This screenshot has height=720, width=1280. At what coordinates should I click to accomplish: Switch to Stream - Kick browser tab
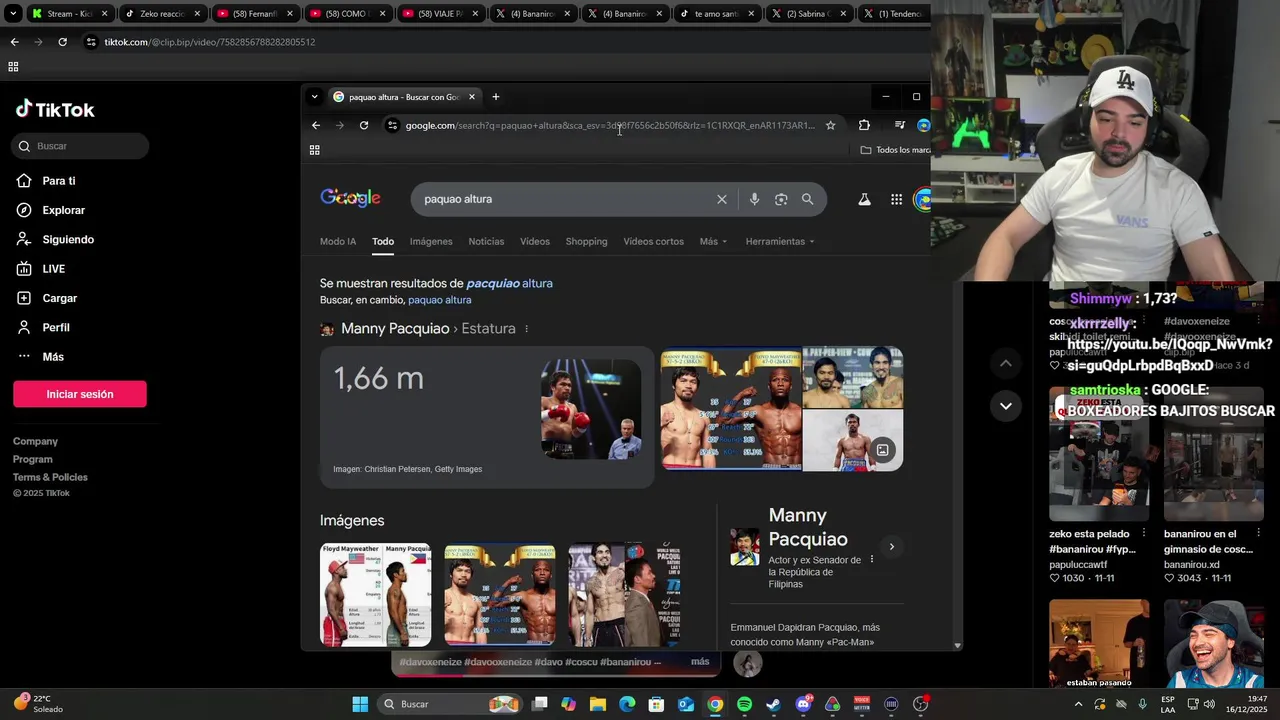click(x=69, y=14)
